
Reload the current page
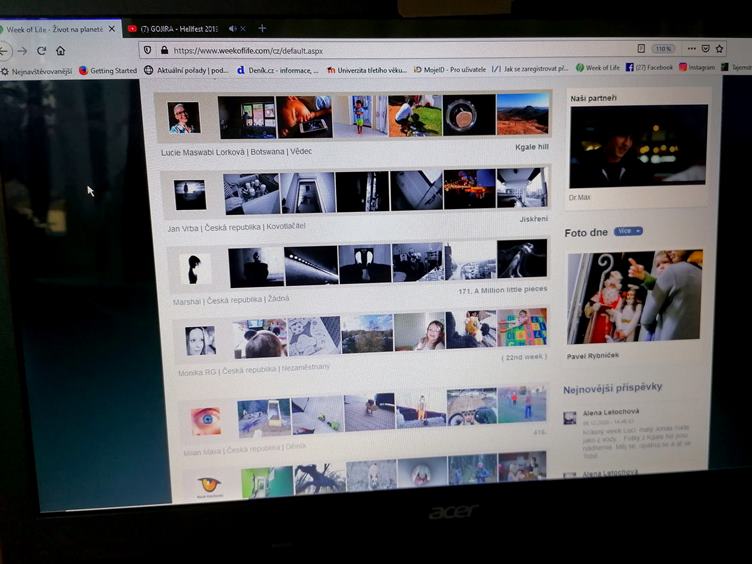tap(41, 50)
